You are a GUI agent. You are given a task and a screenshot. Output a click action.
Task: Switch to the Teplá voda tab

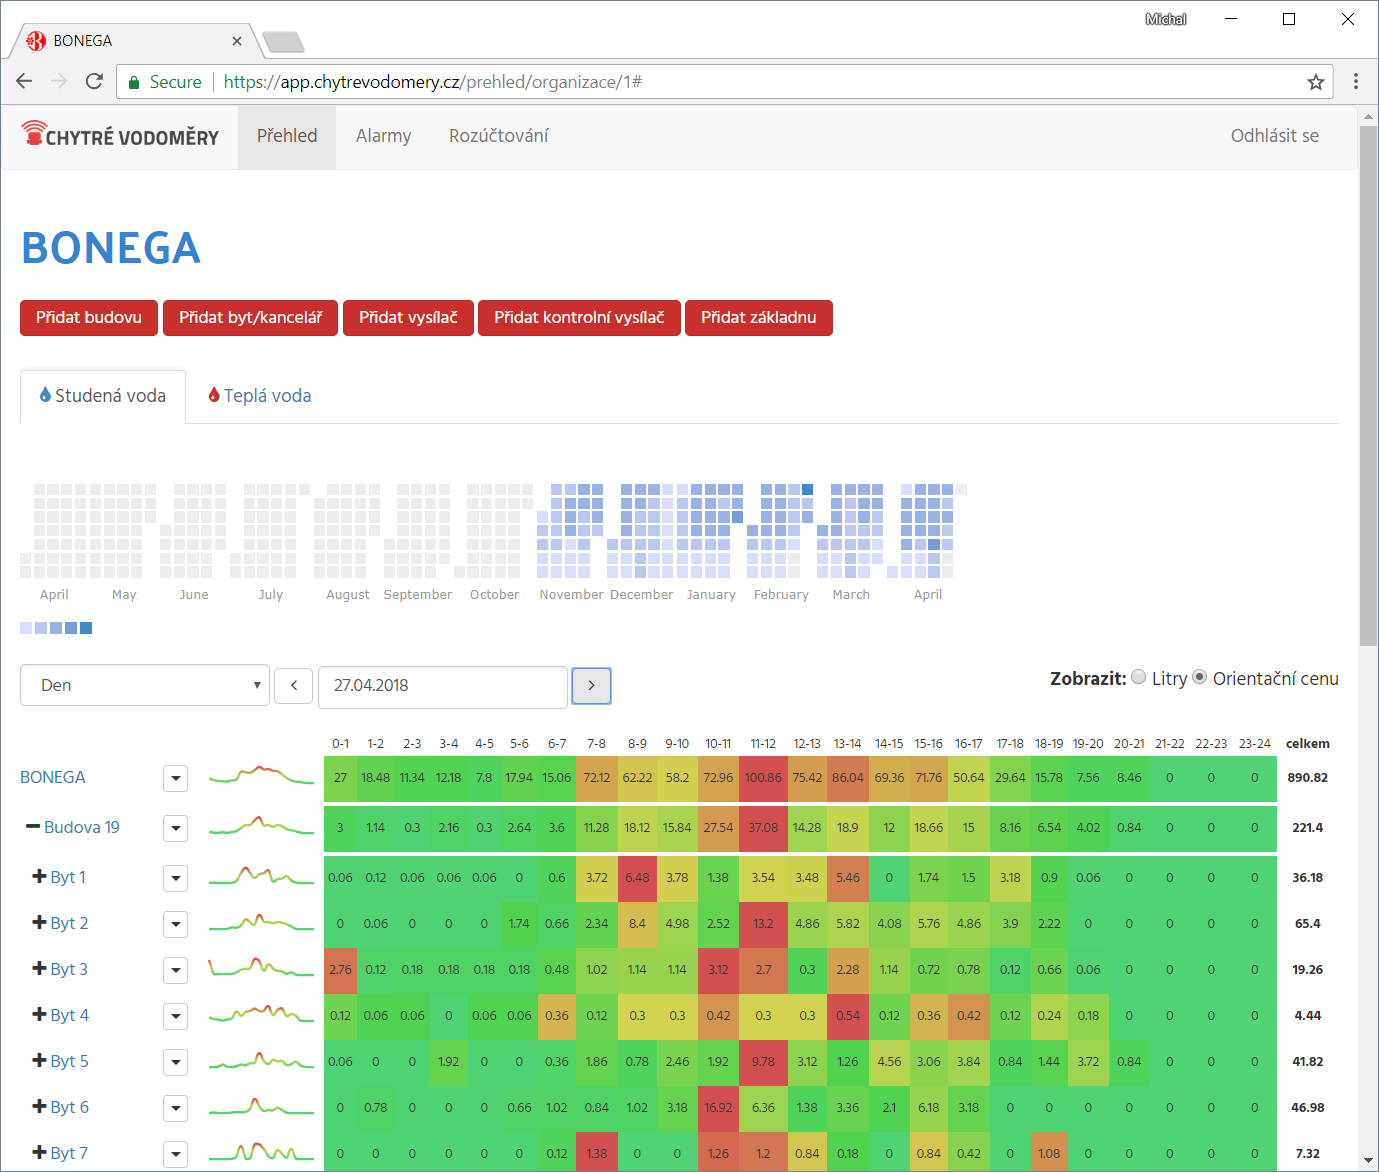point(260,396)
